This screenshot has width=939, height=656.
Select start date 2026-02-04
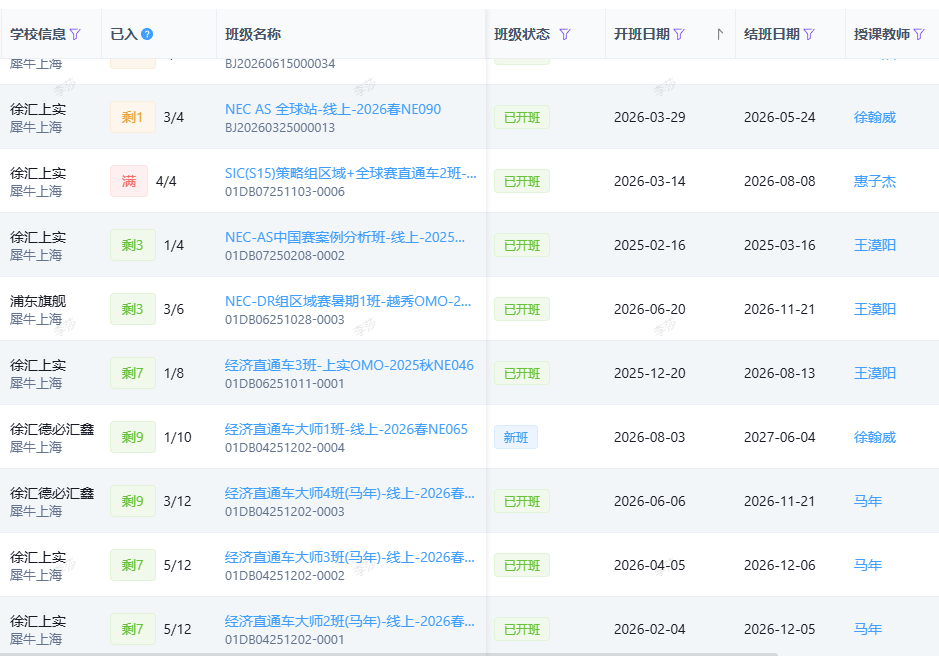click(650, 630)
